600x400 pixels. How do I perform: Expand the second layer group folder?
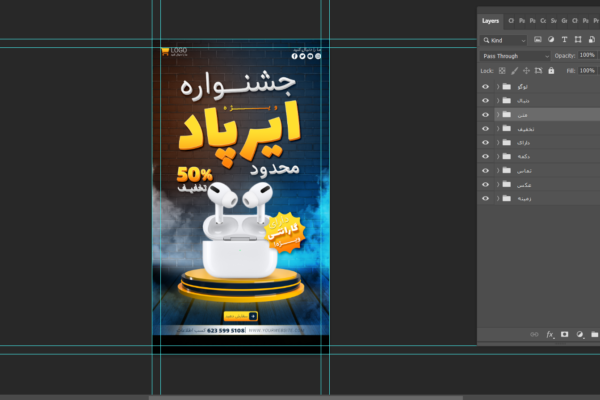pos(497,101)
